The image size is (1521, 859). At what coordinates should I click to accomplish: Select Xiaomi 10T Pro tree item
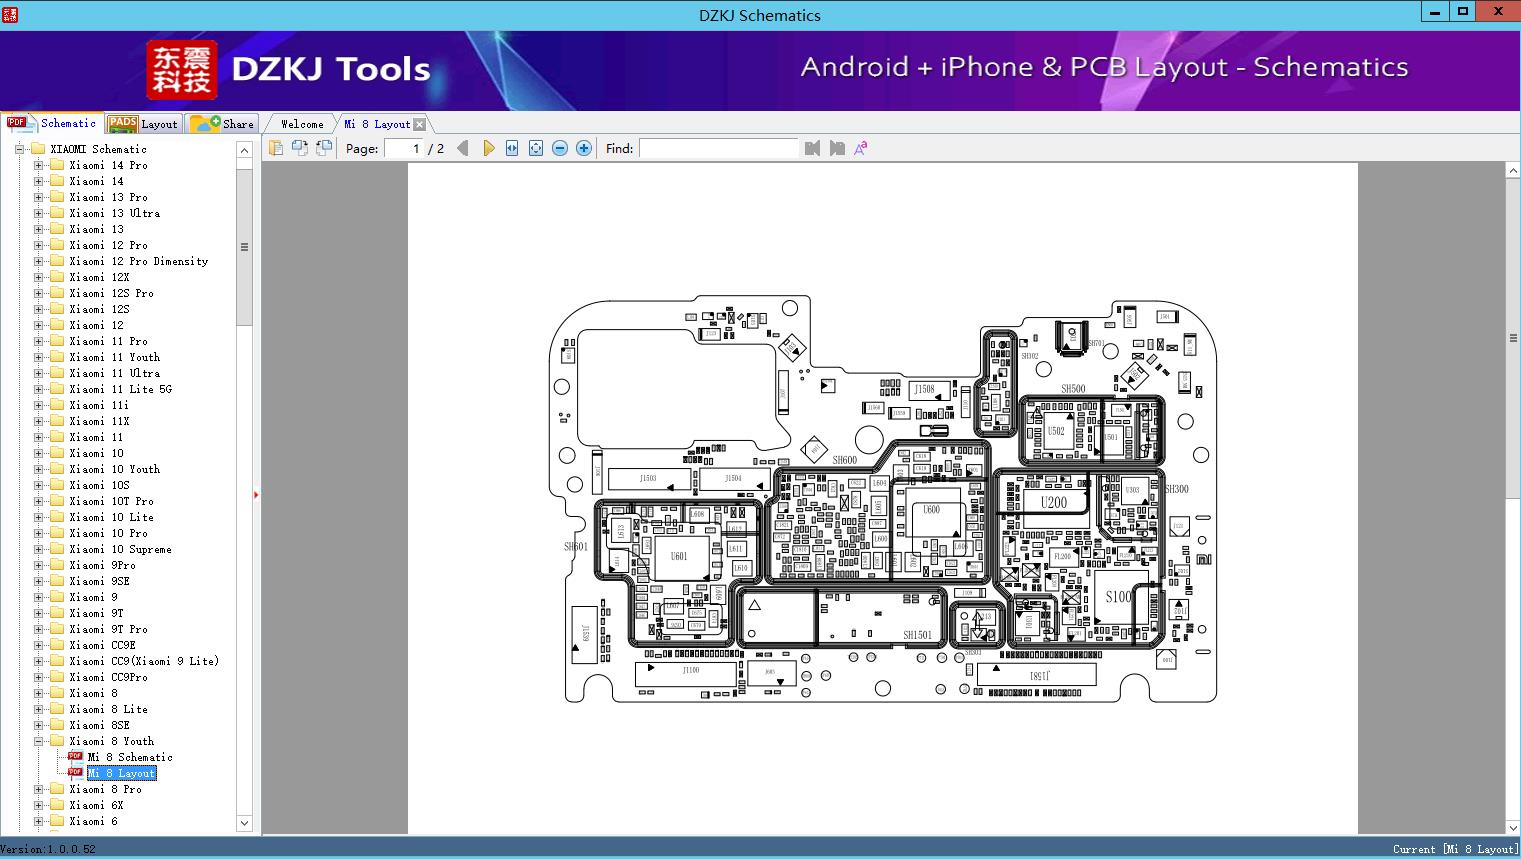[111, 501]
